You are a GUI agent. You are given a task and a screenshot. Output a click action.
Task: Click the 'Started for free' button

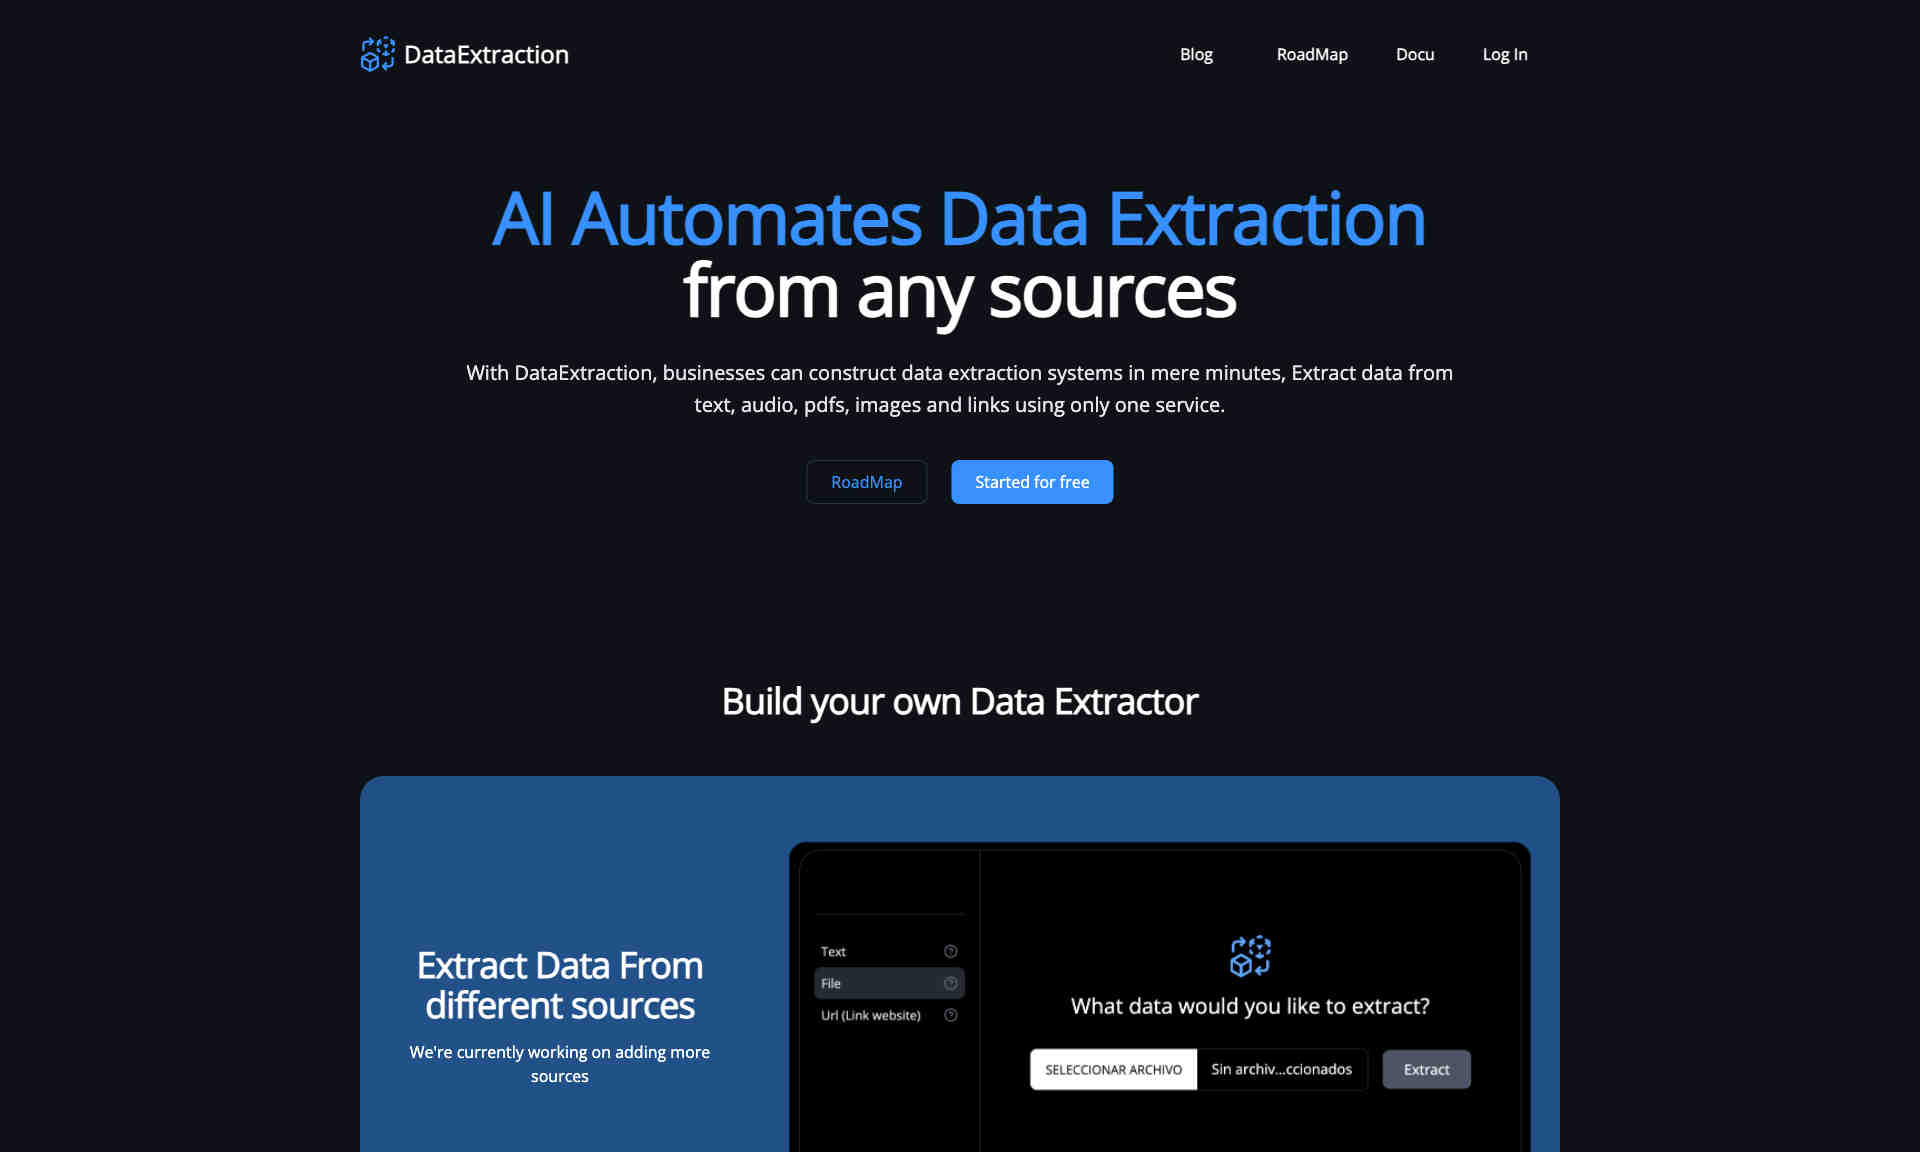[1030, 481]
